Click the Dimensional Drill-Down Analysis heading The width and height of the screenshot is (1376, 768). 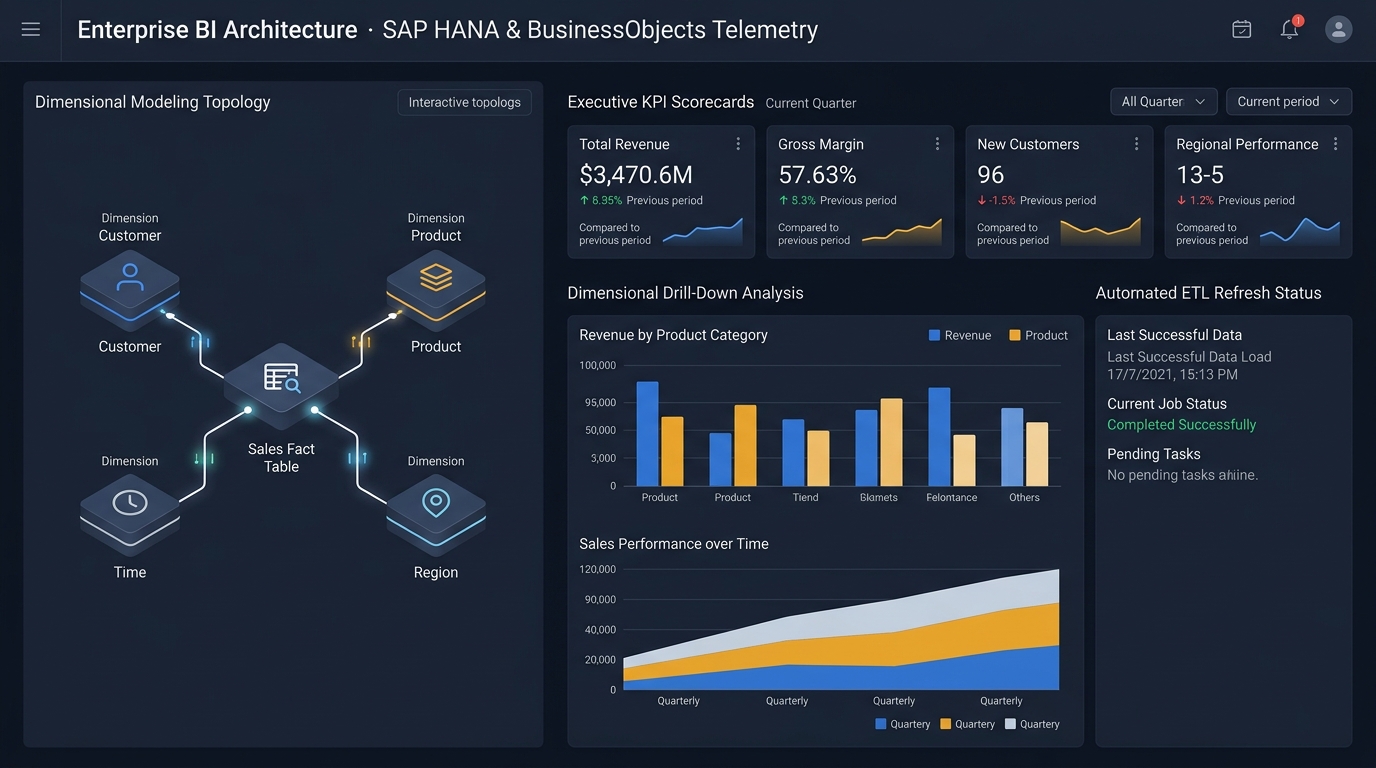point(685,293)
